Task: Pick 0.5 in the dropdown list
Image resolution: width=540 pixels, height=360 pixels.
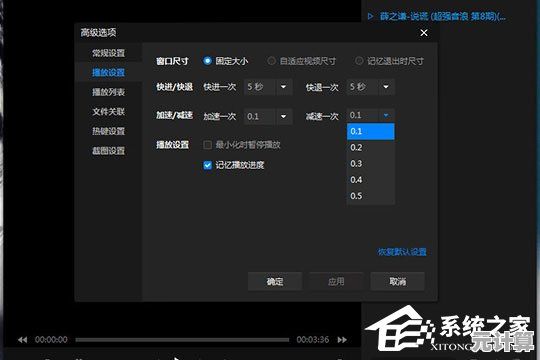Action: coord(371,196)
